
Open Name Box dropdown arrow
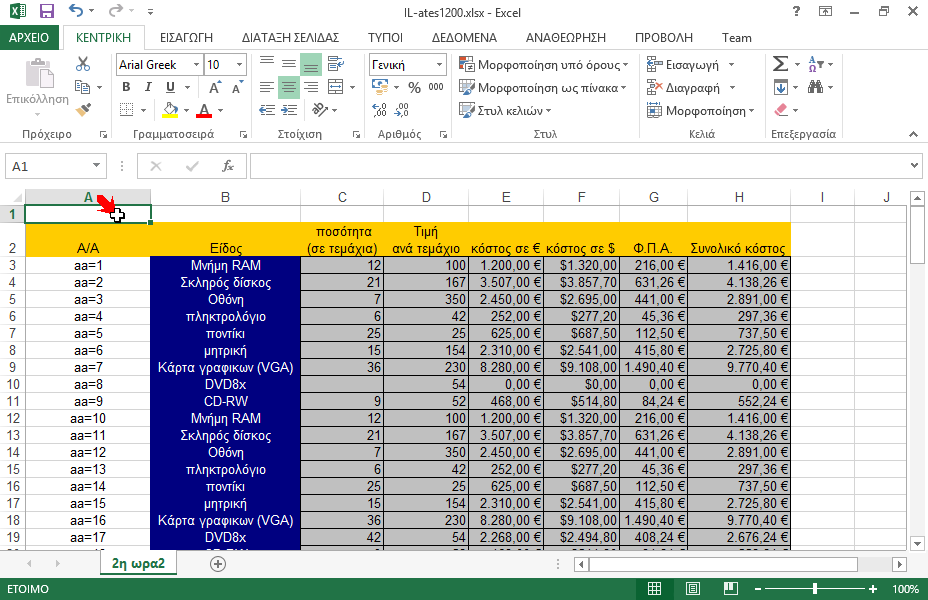pos(96,166)
